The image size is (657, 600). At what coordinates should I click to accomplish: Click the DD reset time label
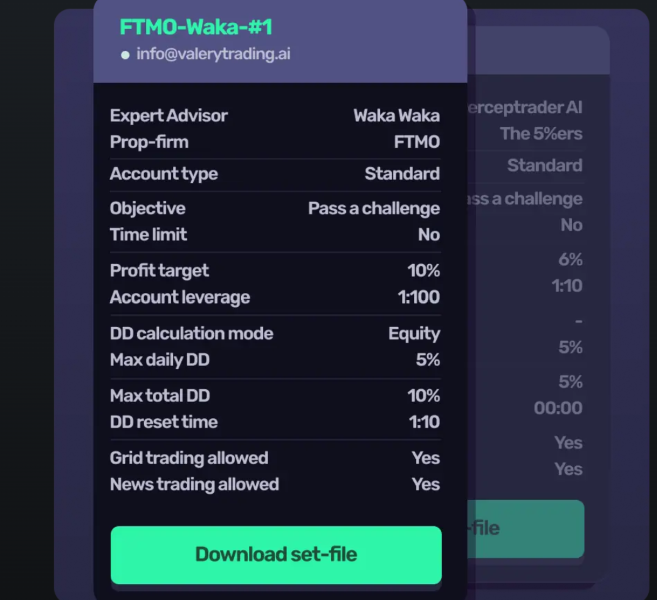[x=163, y=422]
